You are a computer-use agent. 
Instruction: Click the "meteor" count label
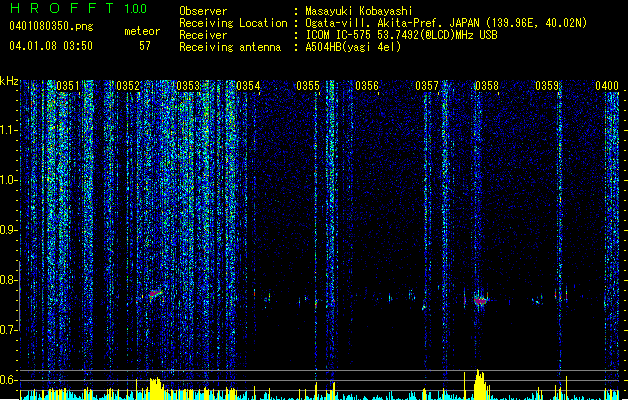pyautogui.click(x=142, y=31)
